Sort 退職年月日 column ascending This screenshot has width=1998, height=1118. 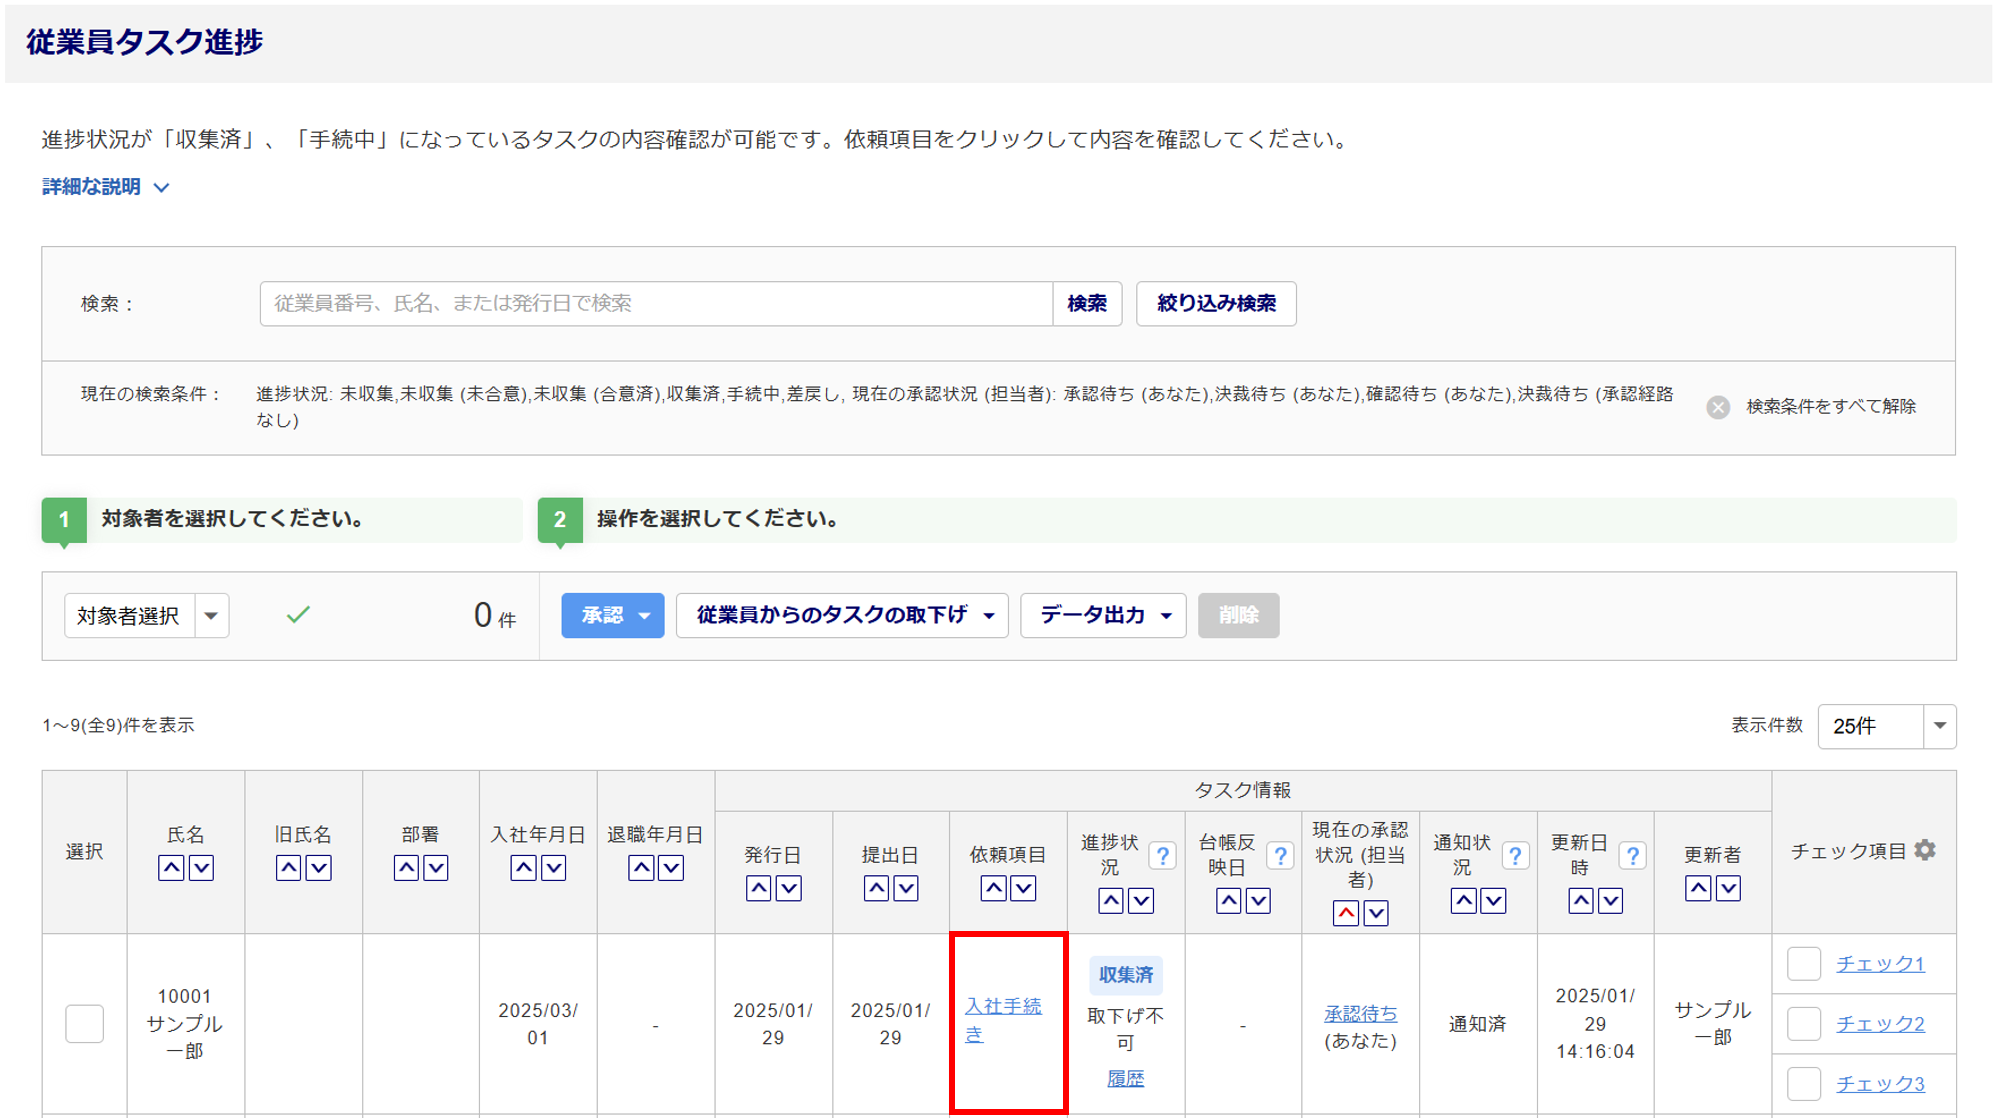tap(641, 868)
